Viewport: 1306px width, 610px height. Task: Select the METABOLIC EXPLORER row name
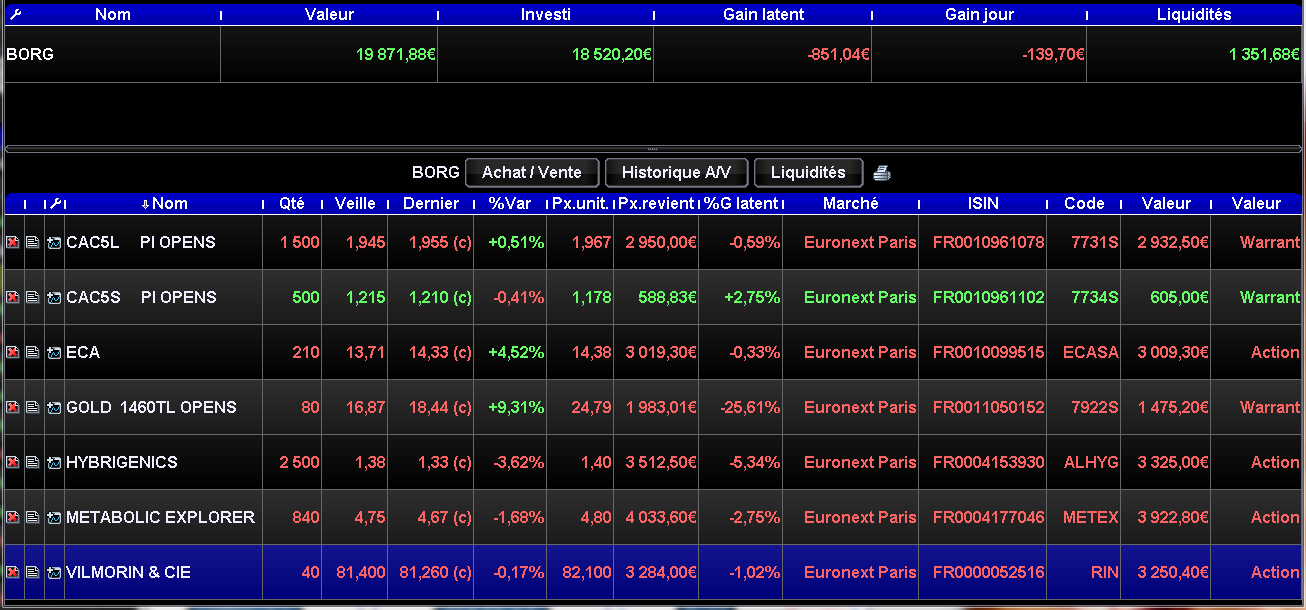click(160, 517)
